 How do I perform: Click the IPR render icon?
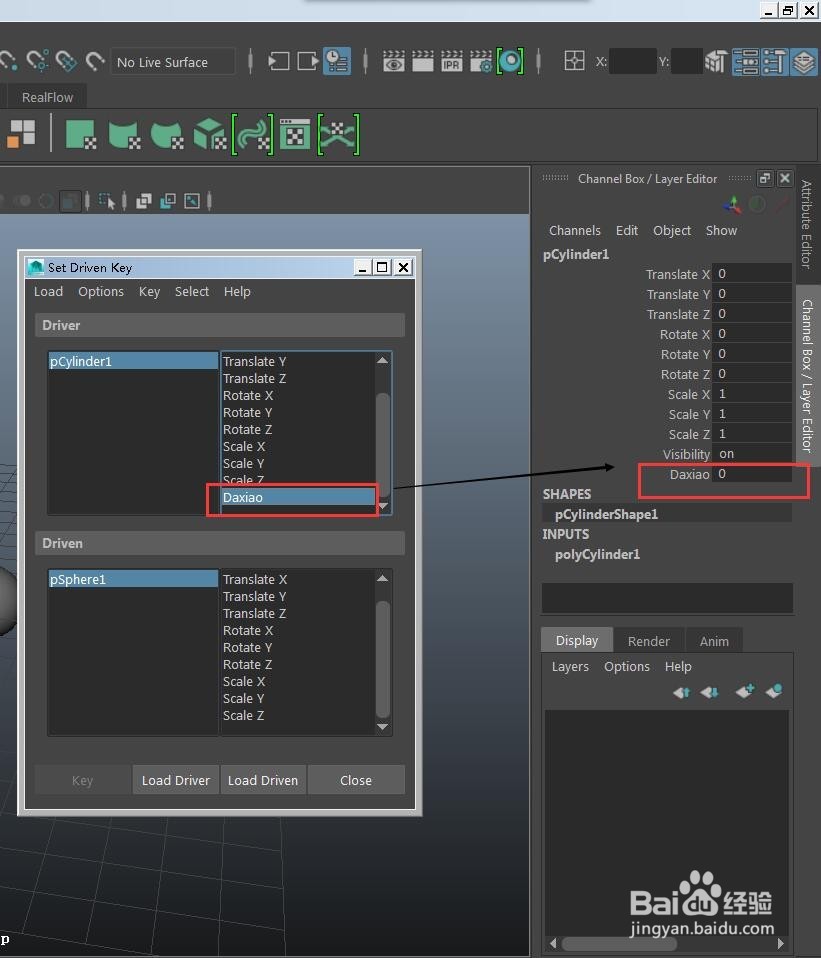(451, 61)
